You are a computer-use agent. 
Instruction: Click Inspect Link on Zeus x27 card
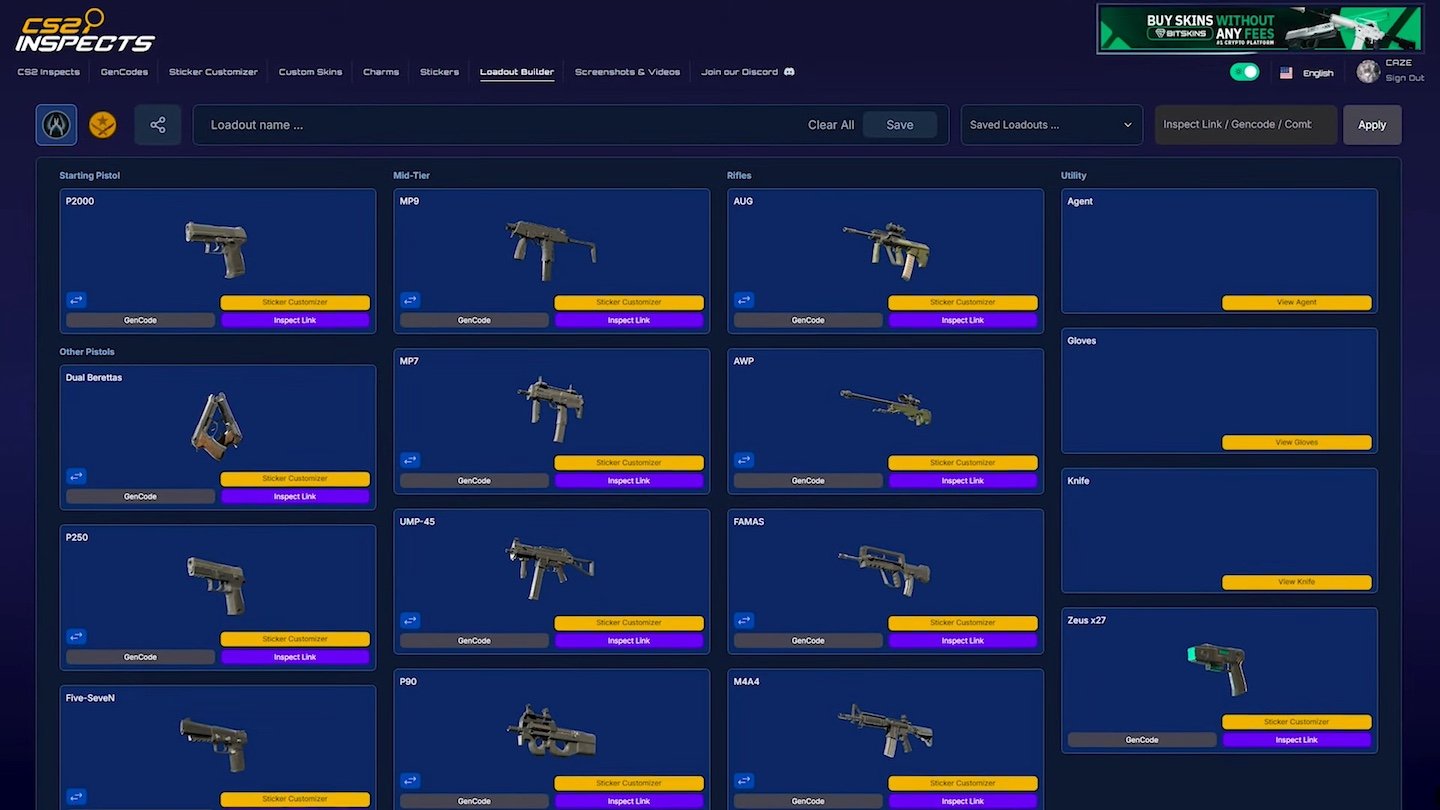coord(1296,740)
